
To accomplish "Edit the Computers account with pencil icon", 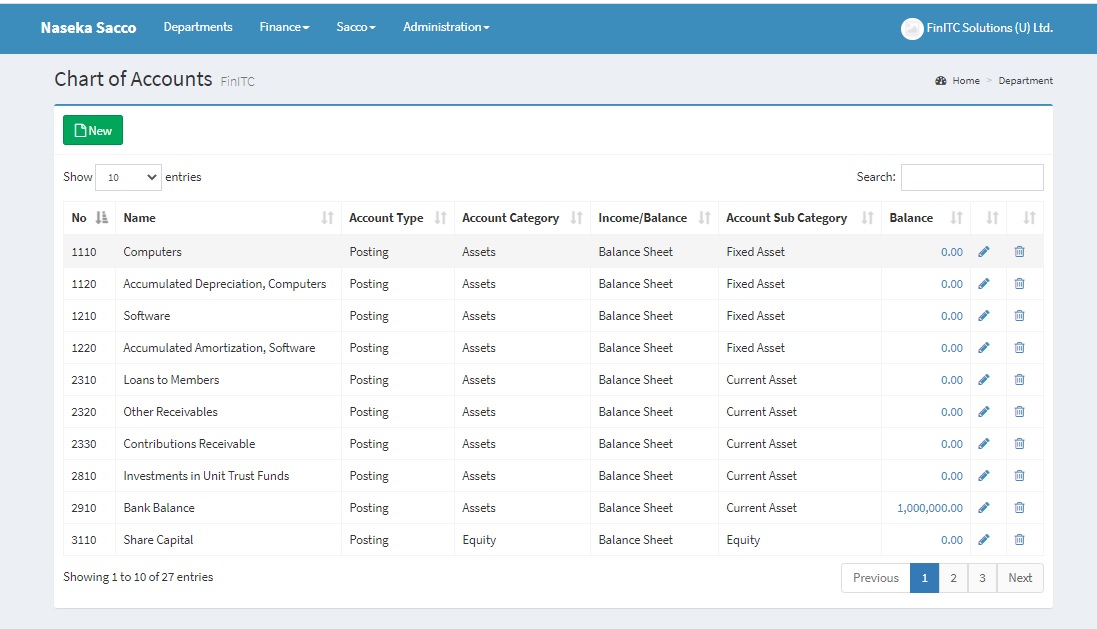I will (x=983, y=252).
